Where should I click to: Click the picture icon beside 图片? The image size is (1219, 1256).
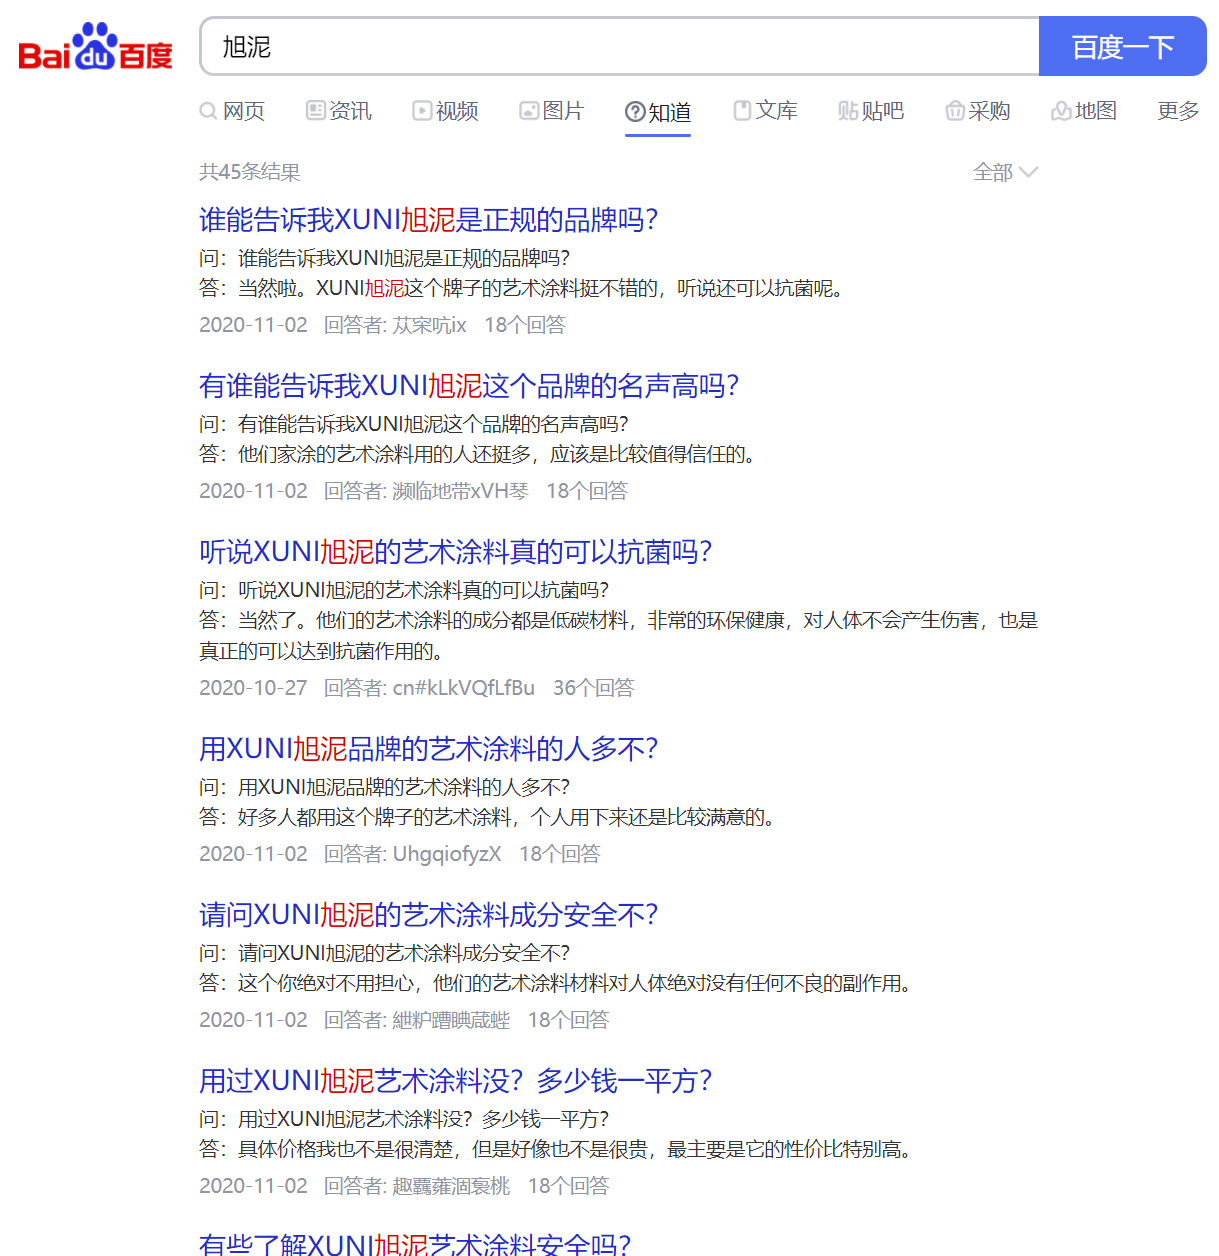pos(529,111)
